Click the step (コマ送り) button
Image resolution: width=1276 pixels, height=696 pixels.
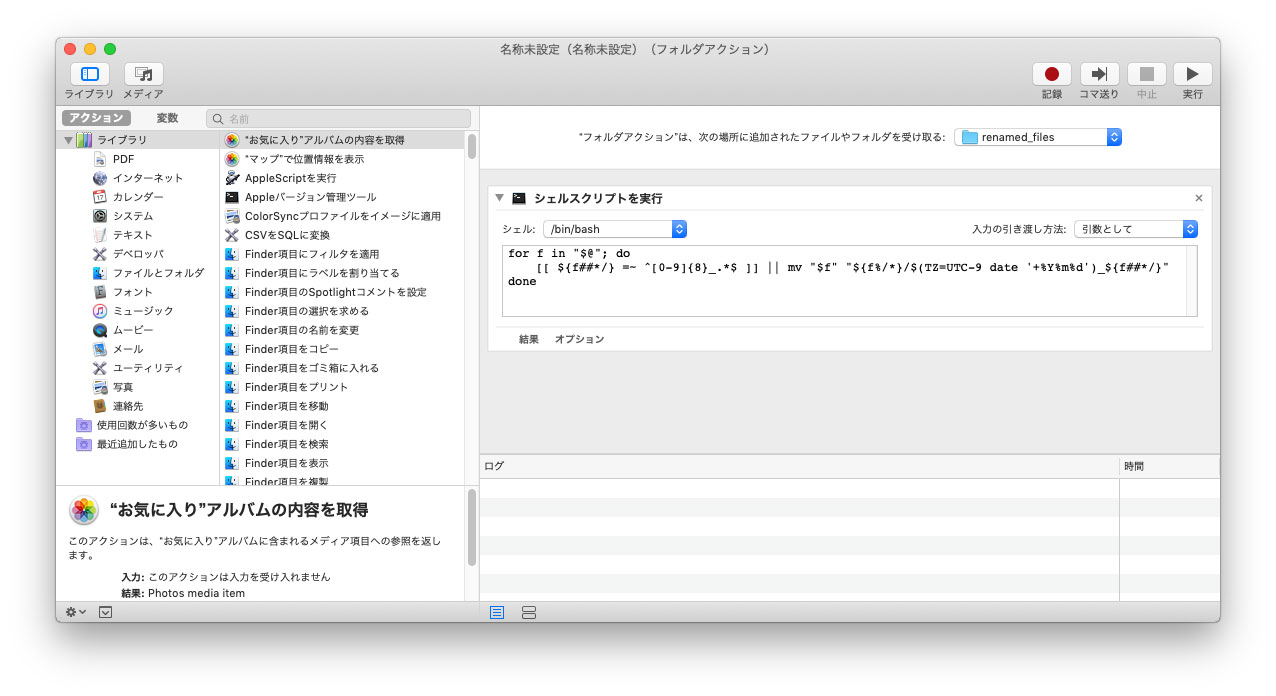click(1099, 74)
